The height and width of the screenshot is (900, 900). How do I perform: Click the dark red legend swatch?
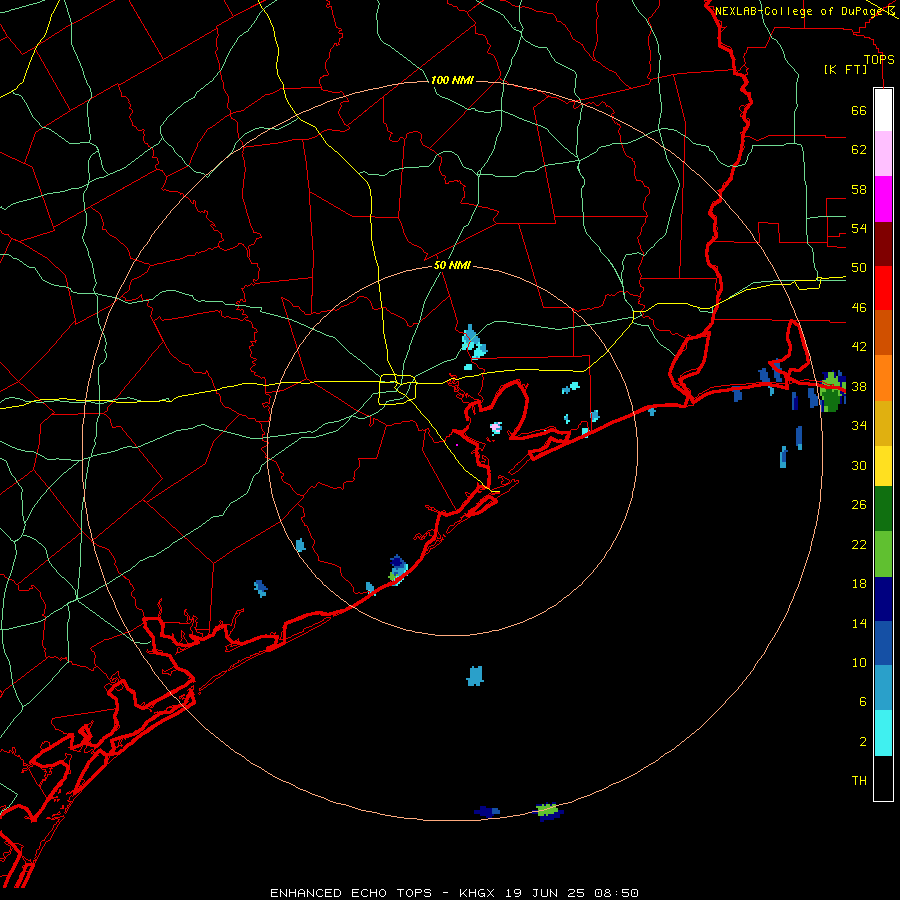coord(883,244)
